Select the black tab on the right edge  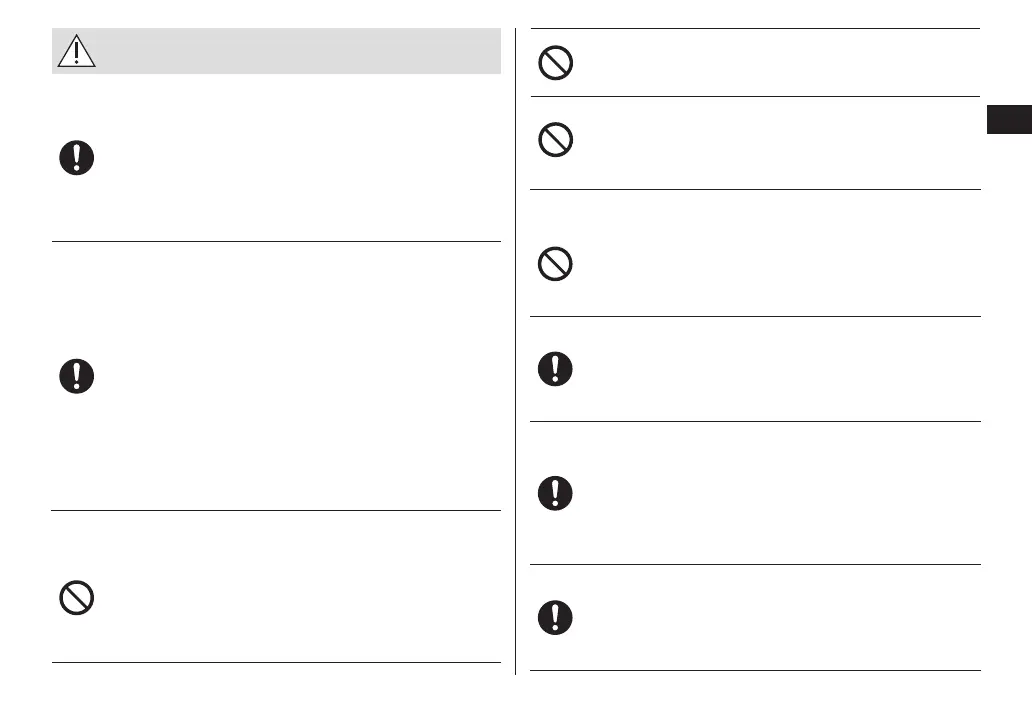pos(1009,119)
